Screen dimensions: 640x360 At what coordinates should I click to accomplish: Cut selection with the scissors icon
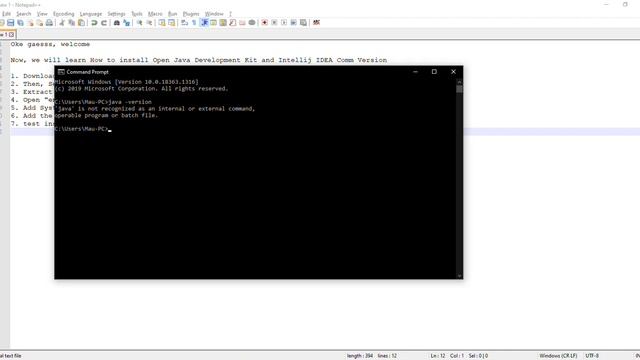pyautogui.click(x=62, y=23)
